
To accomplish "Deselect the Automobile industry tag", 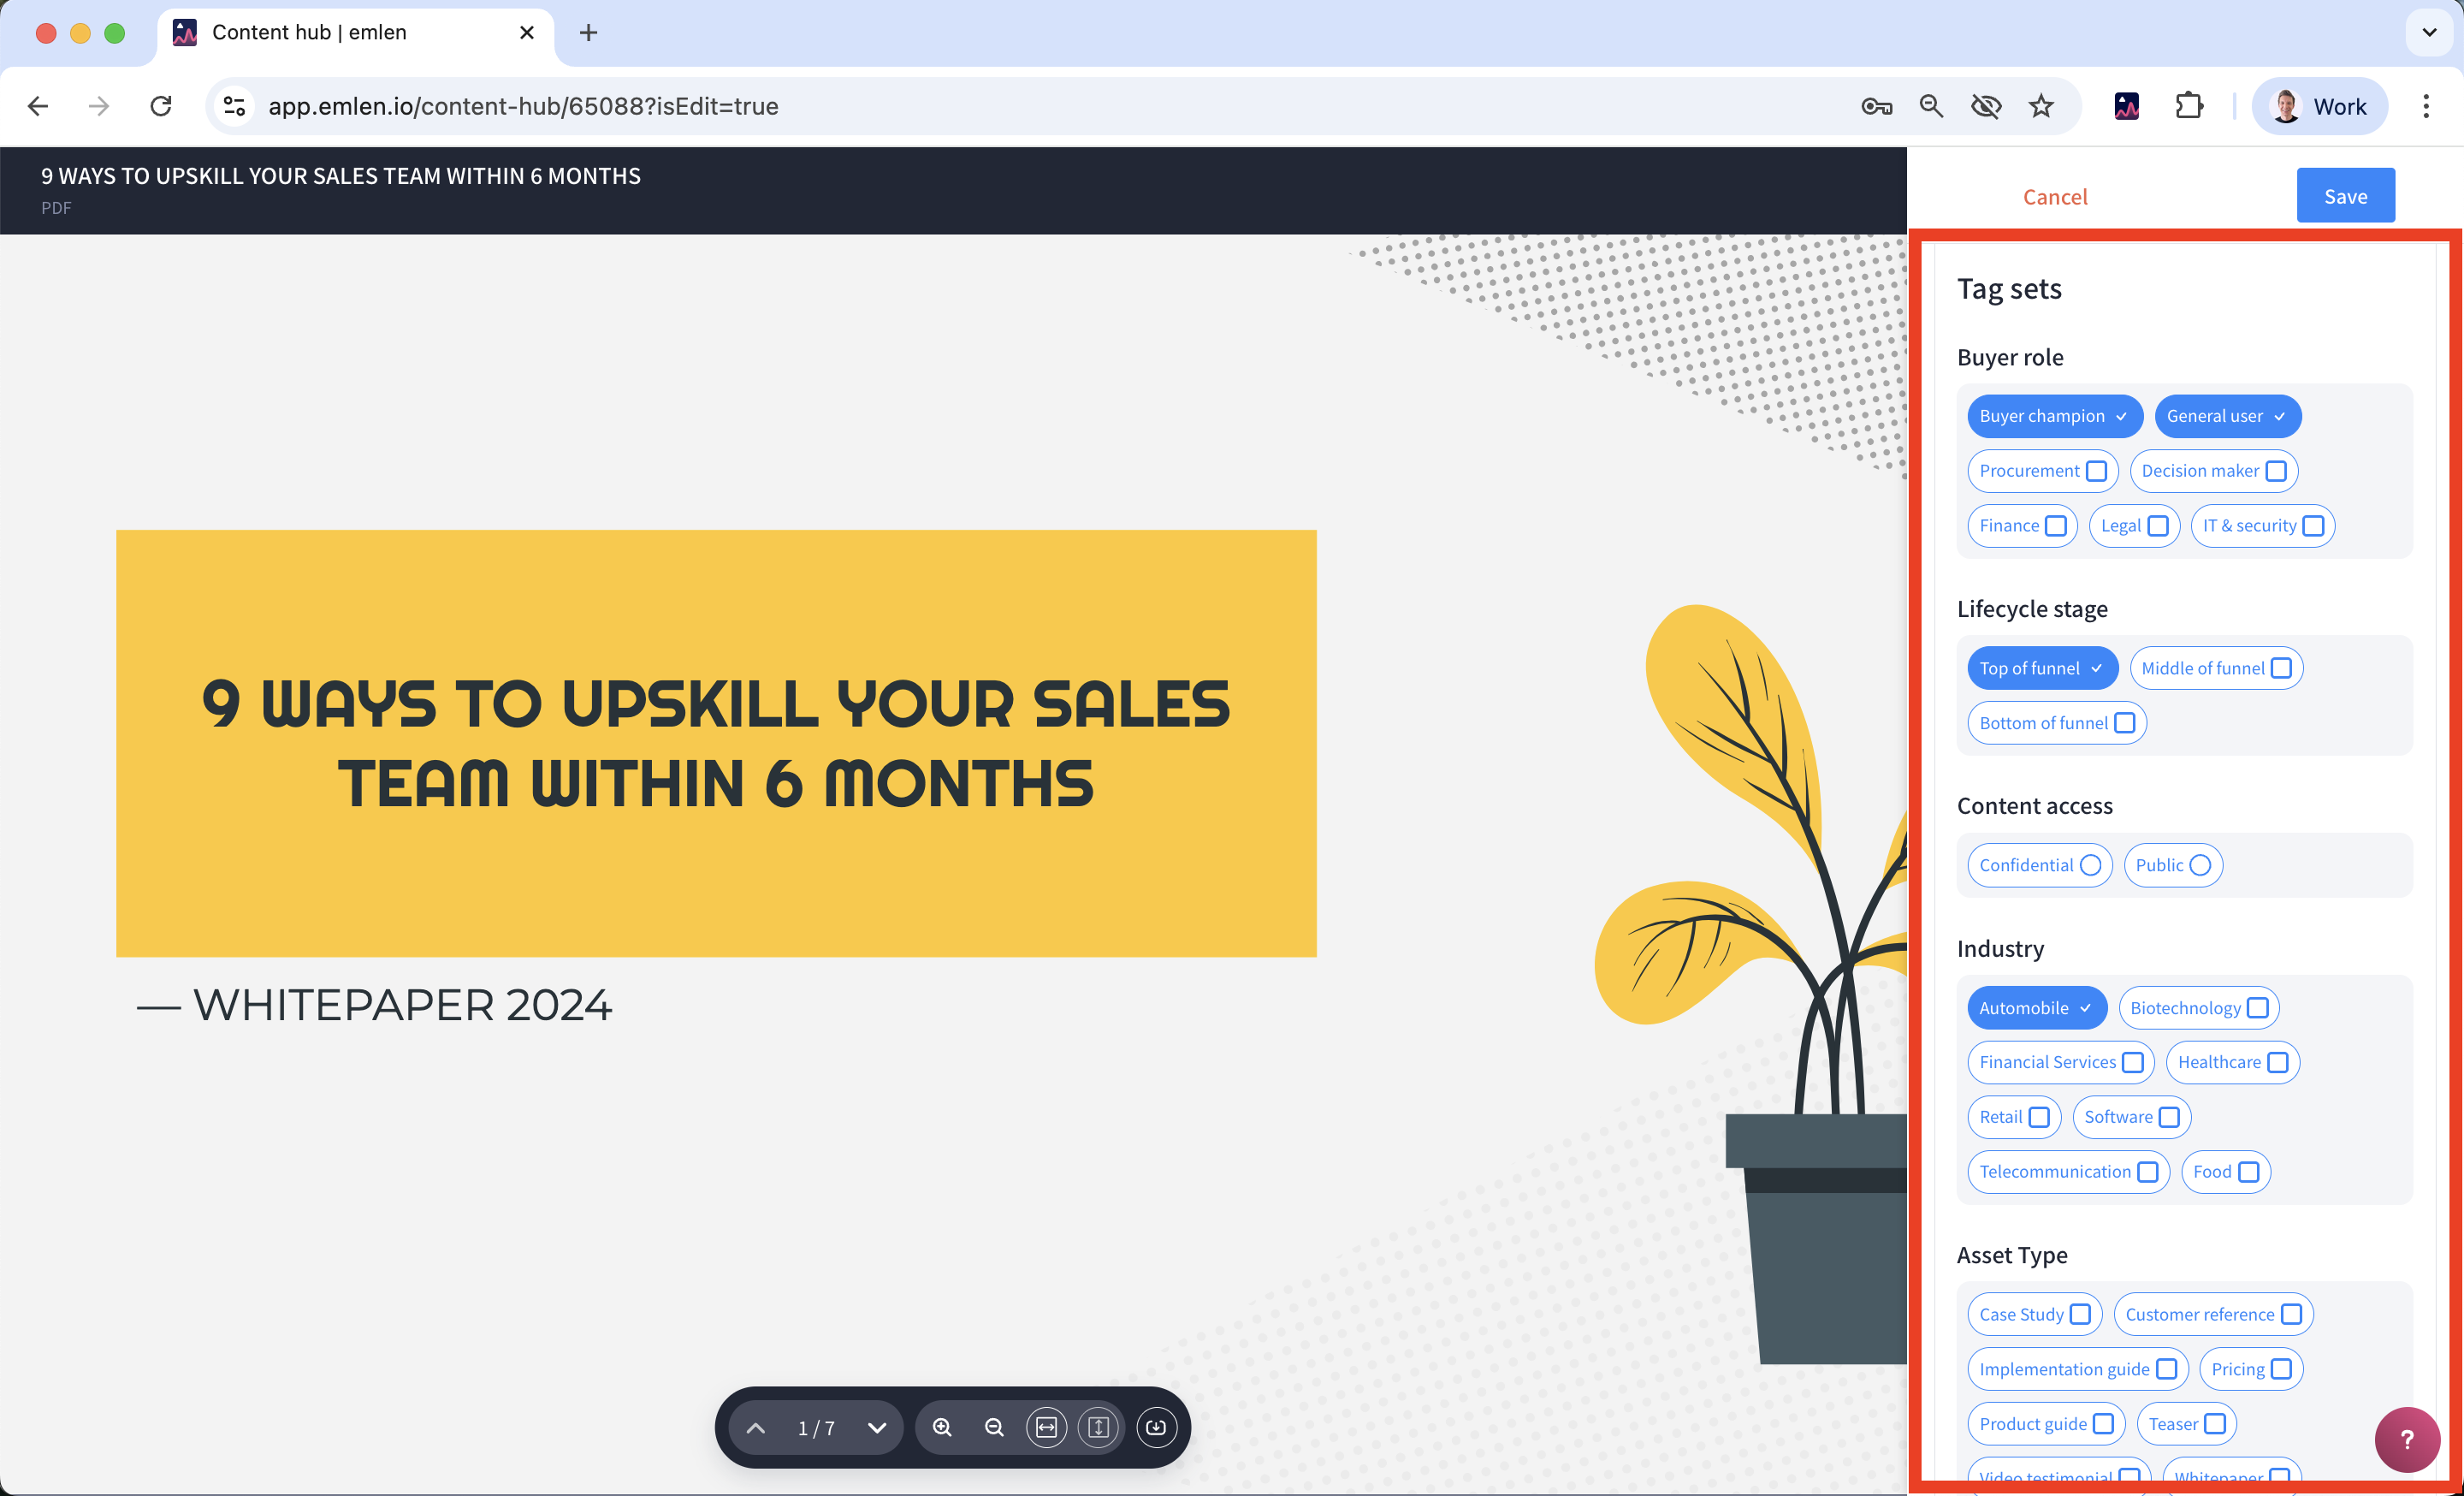I will 2036,1008.
